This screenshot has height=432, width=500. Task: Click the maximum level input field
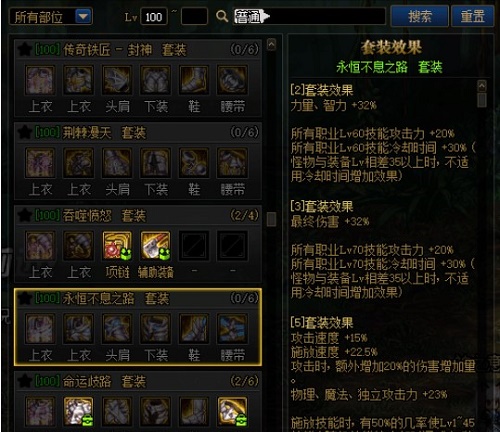(x=194, y=16)
